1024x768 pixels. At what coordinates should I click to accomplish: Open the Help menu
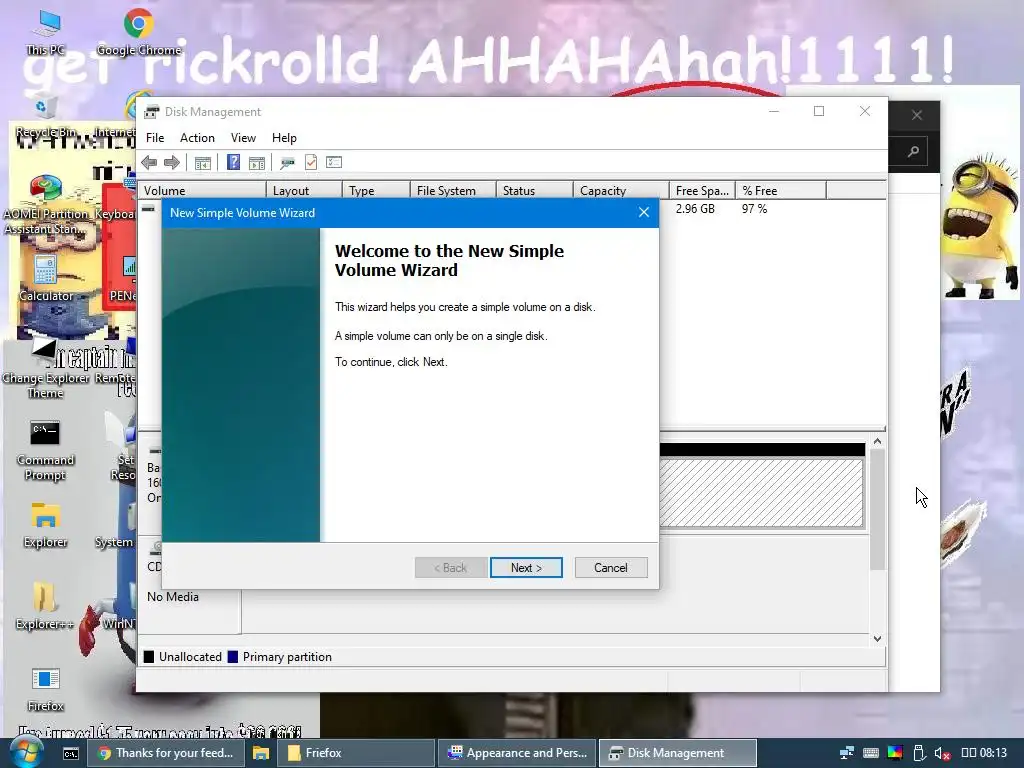[284, 138]
